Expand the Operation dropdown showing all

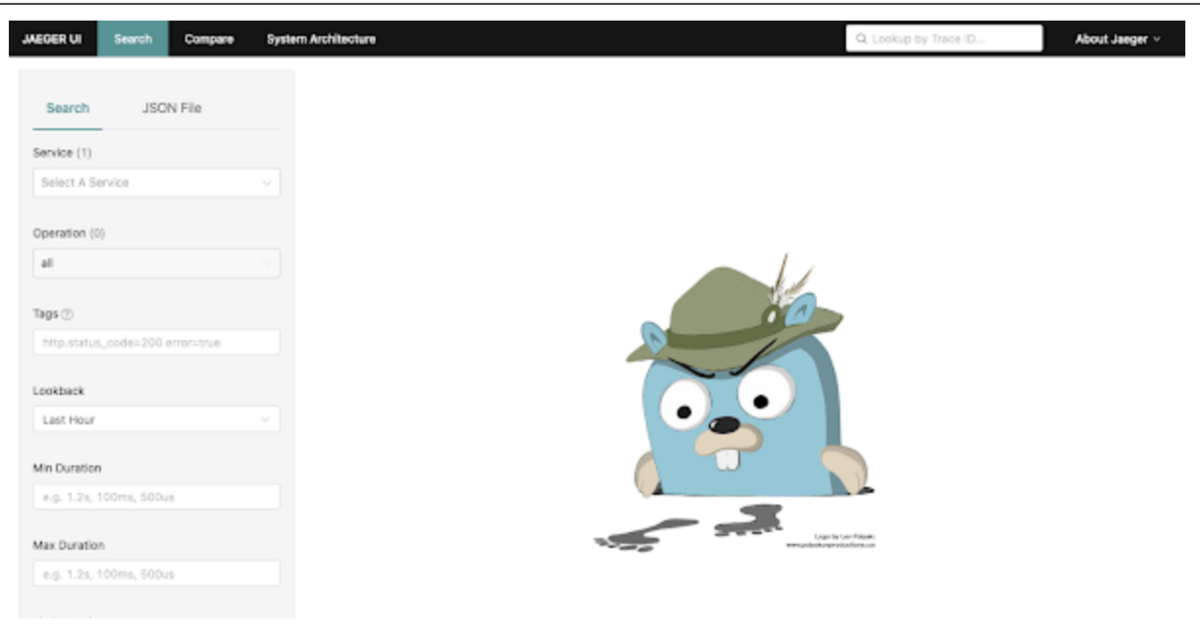tap(157, 263)
